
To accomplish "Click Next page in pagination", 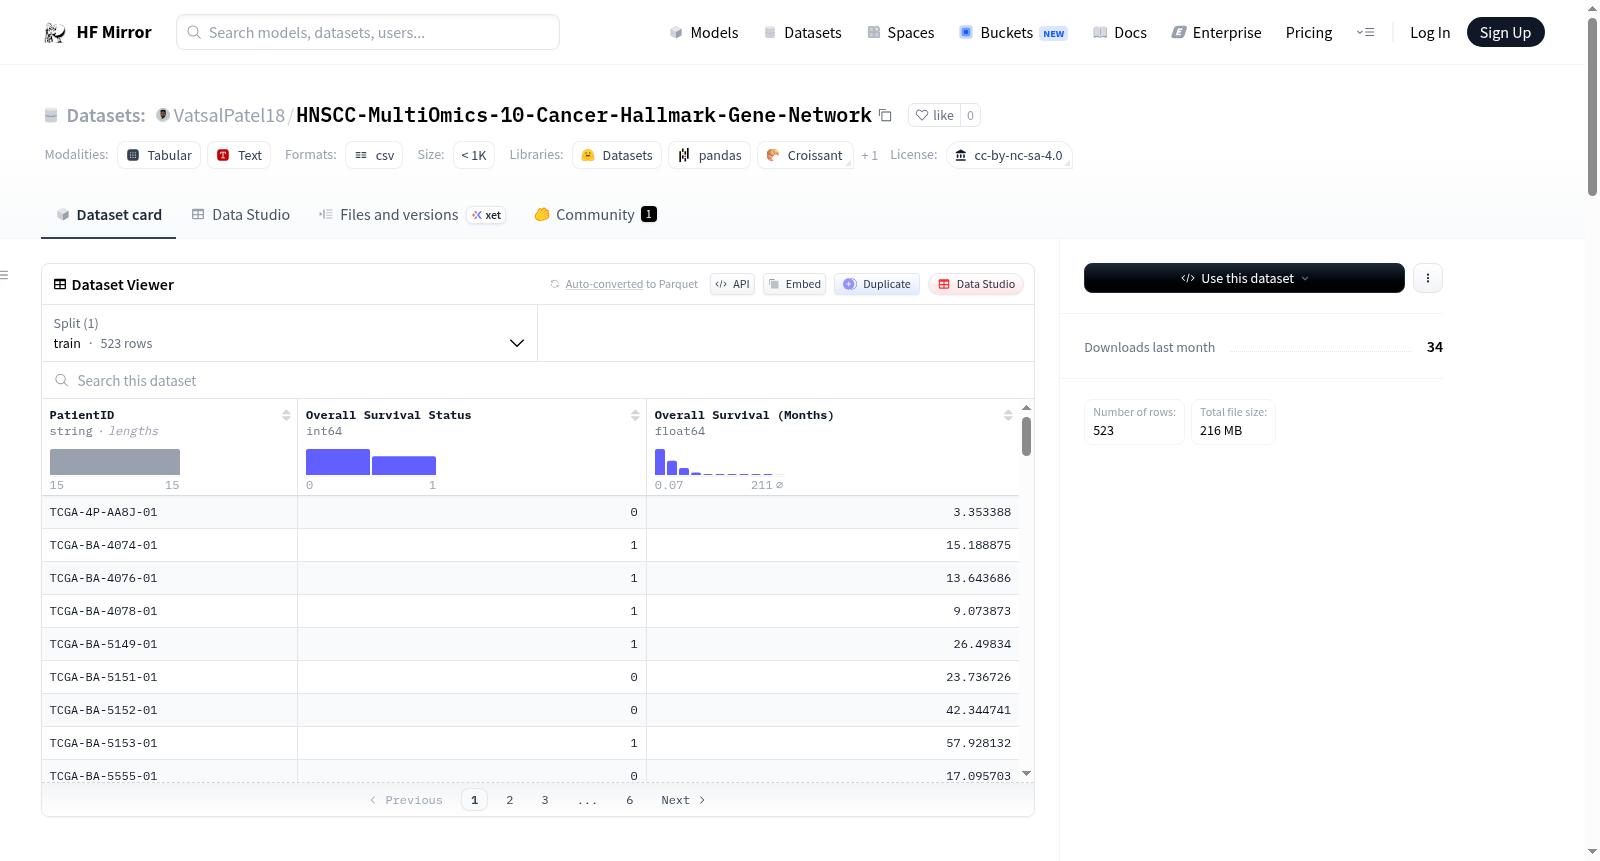I will pos(683,800).
